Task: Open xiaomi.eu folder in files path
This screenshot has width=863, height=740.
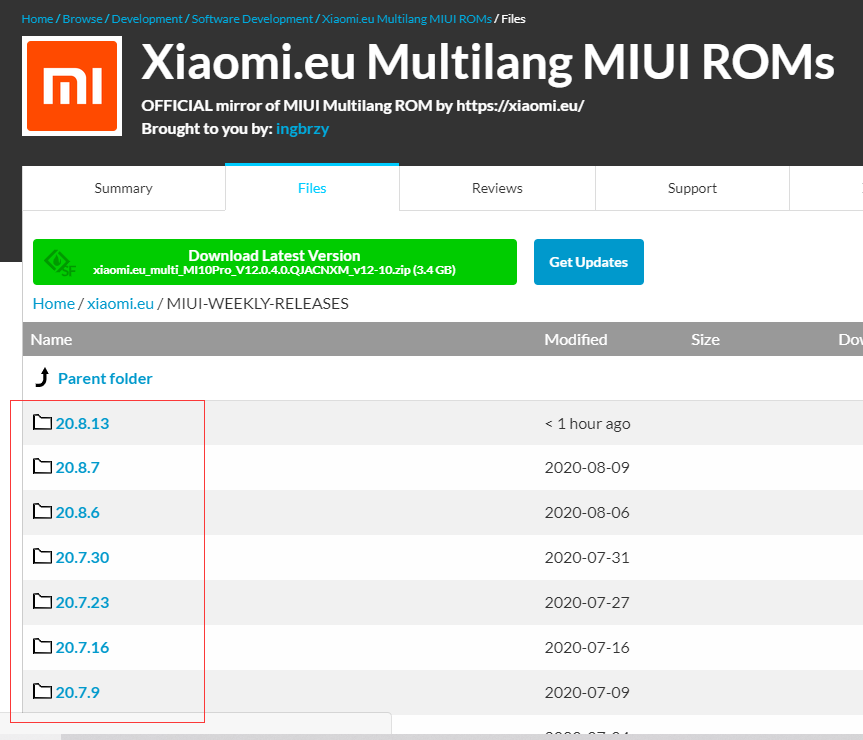Action: pyautogui.click(x=121, y=304)
